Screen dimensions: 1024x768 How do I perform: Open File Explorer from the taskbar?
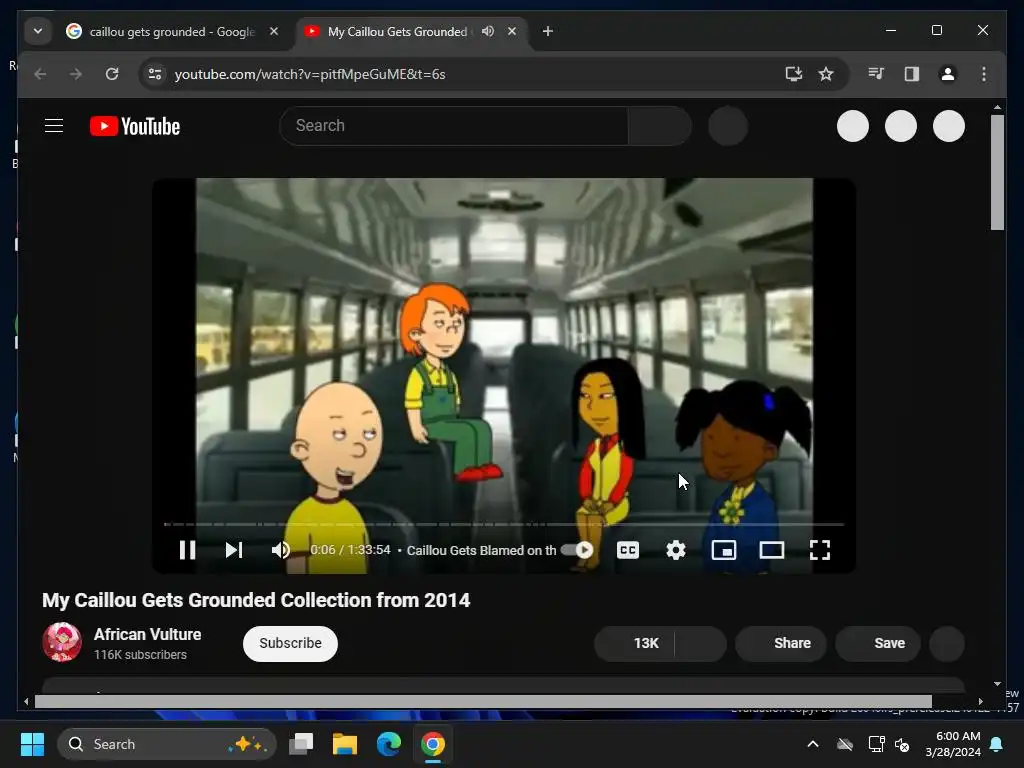tap(345, 744)
